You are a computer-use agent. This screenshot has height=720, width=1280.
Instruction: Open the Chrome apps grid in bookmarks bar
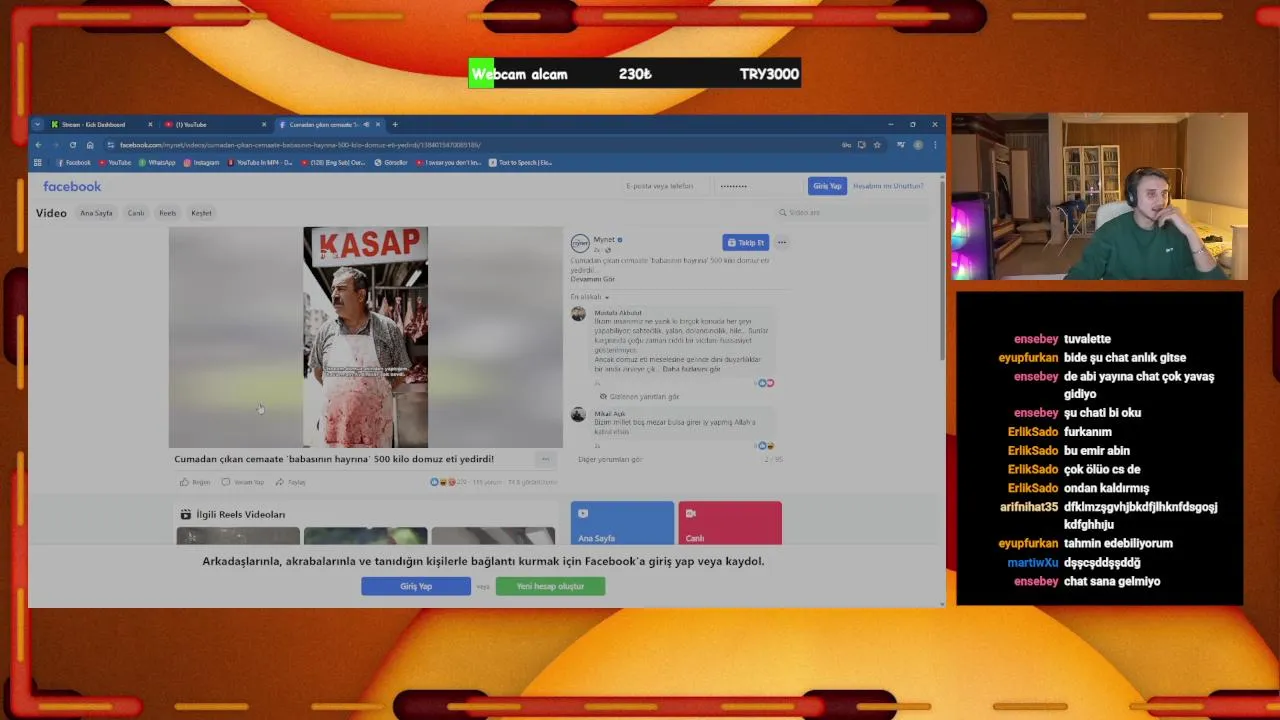38,162
